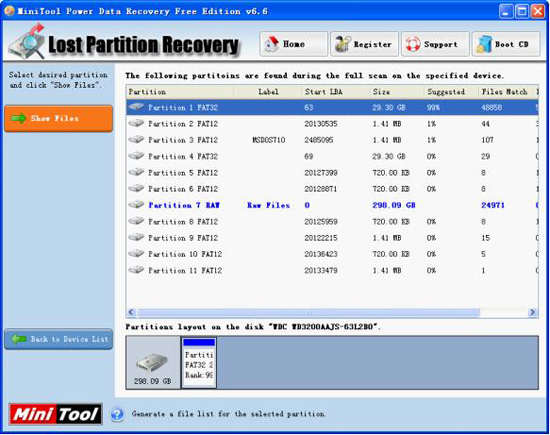Click the horizontal scrollbar right arrow
The height and width of the screenshot is (435, 550).
click(x=532, y=312)
